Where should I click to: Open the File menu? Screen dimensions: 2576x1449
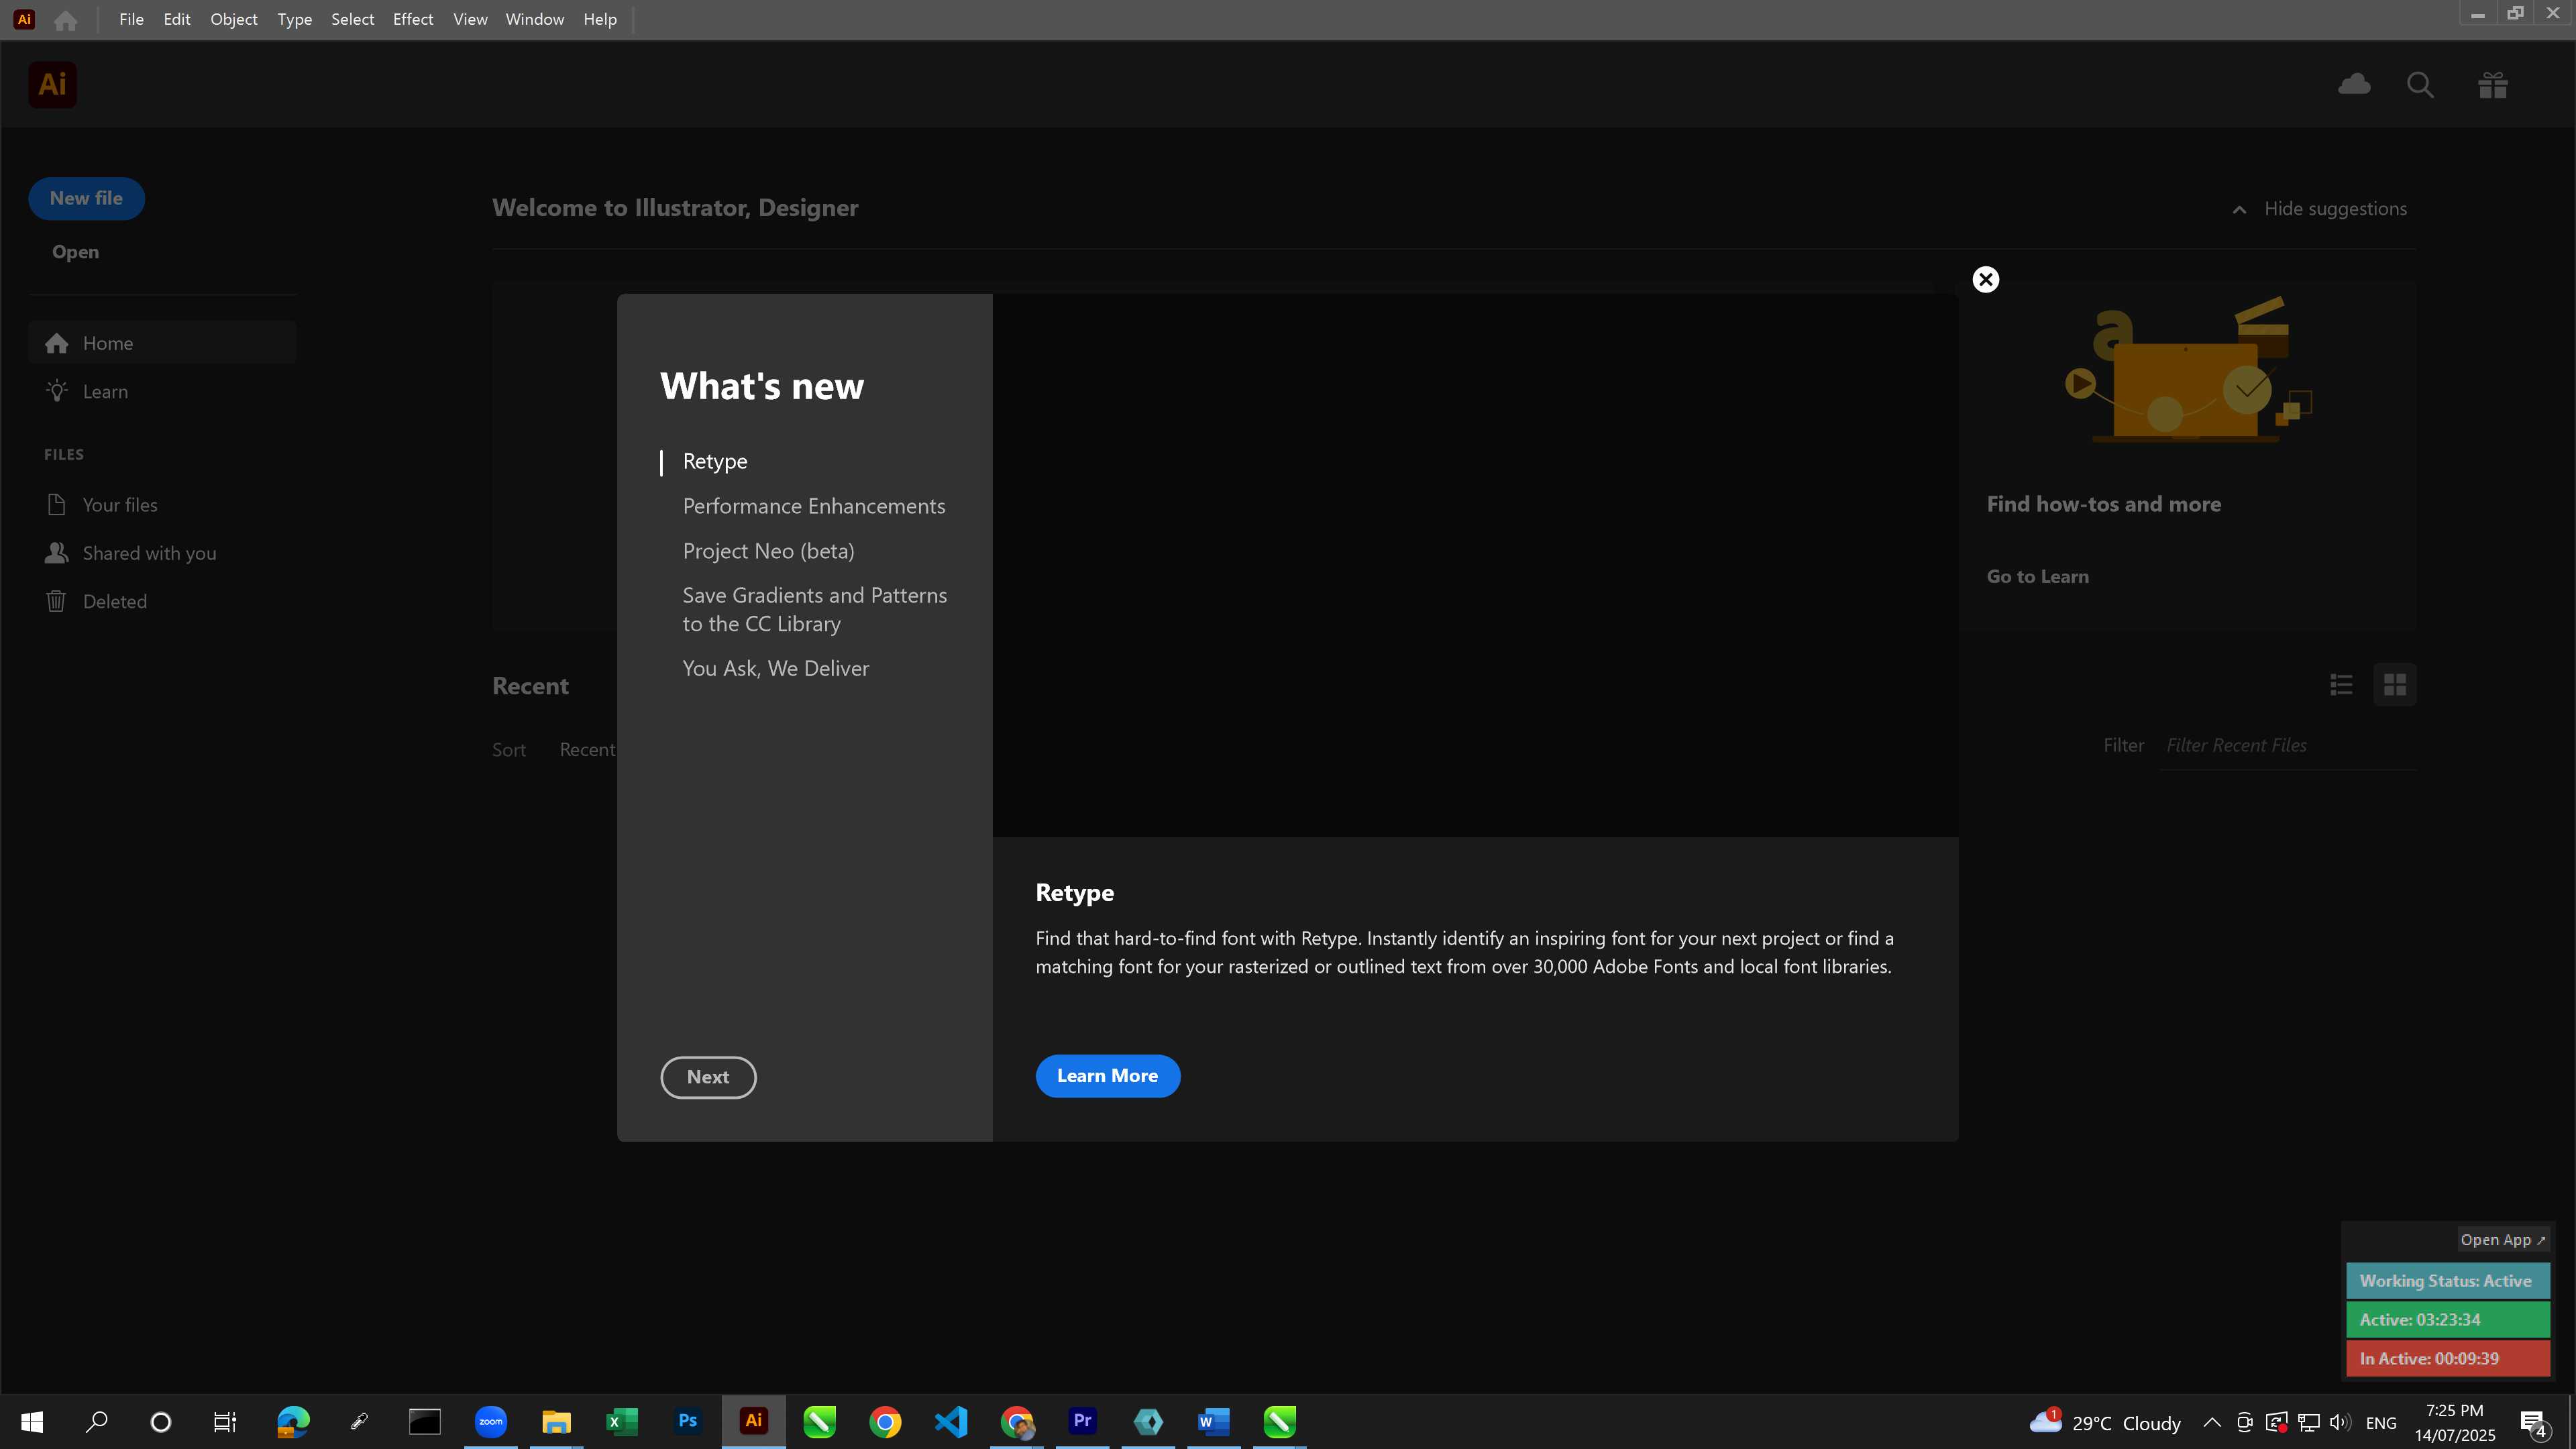click(x=131, y=20)
